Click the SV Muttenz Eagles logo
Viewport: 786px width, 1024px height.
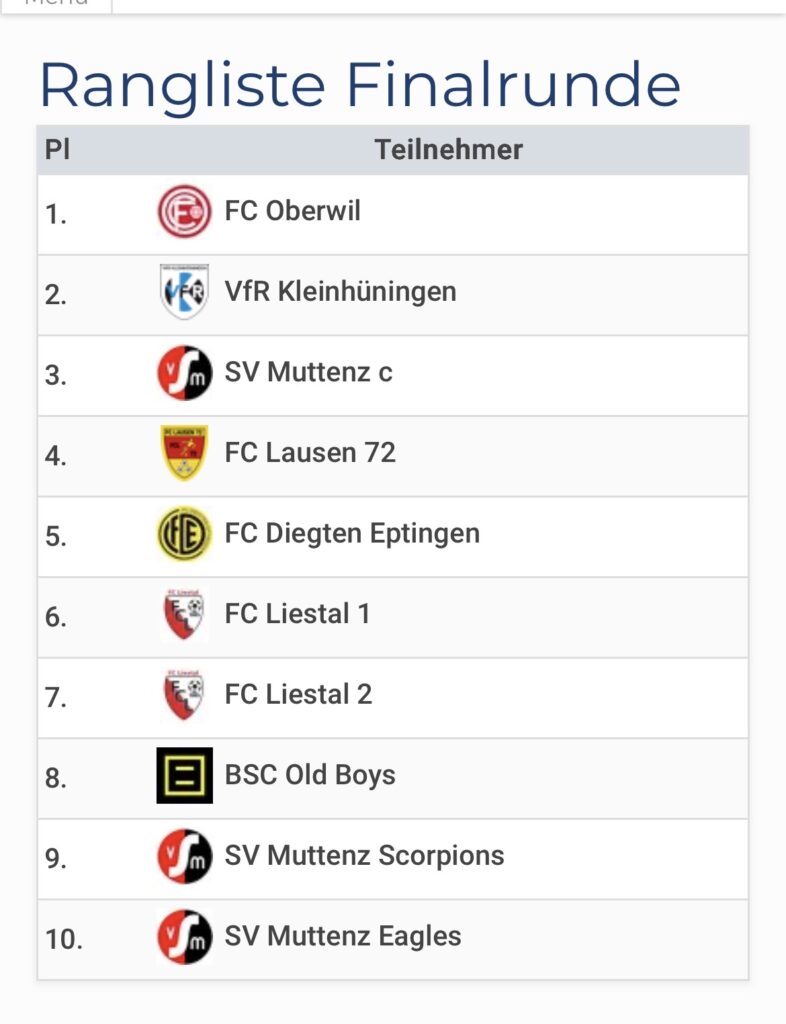[185, 937]
